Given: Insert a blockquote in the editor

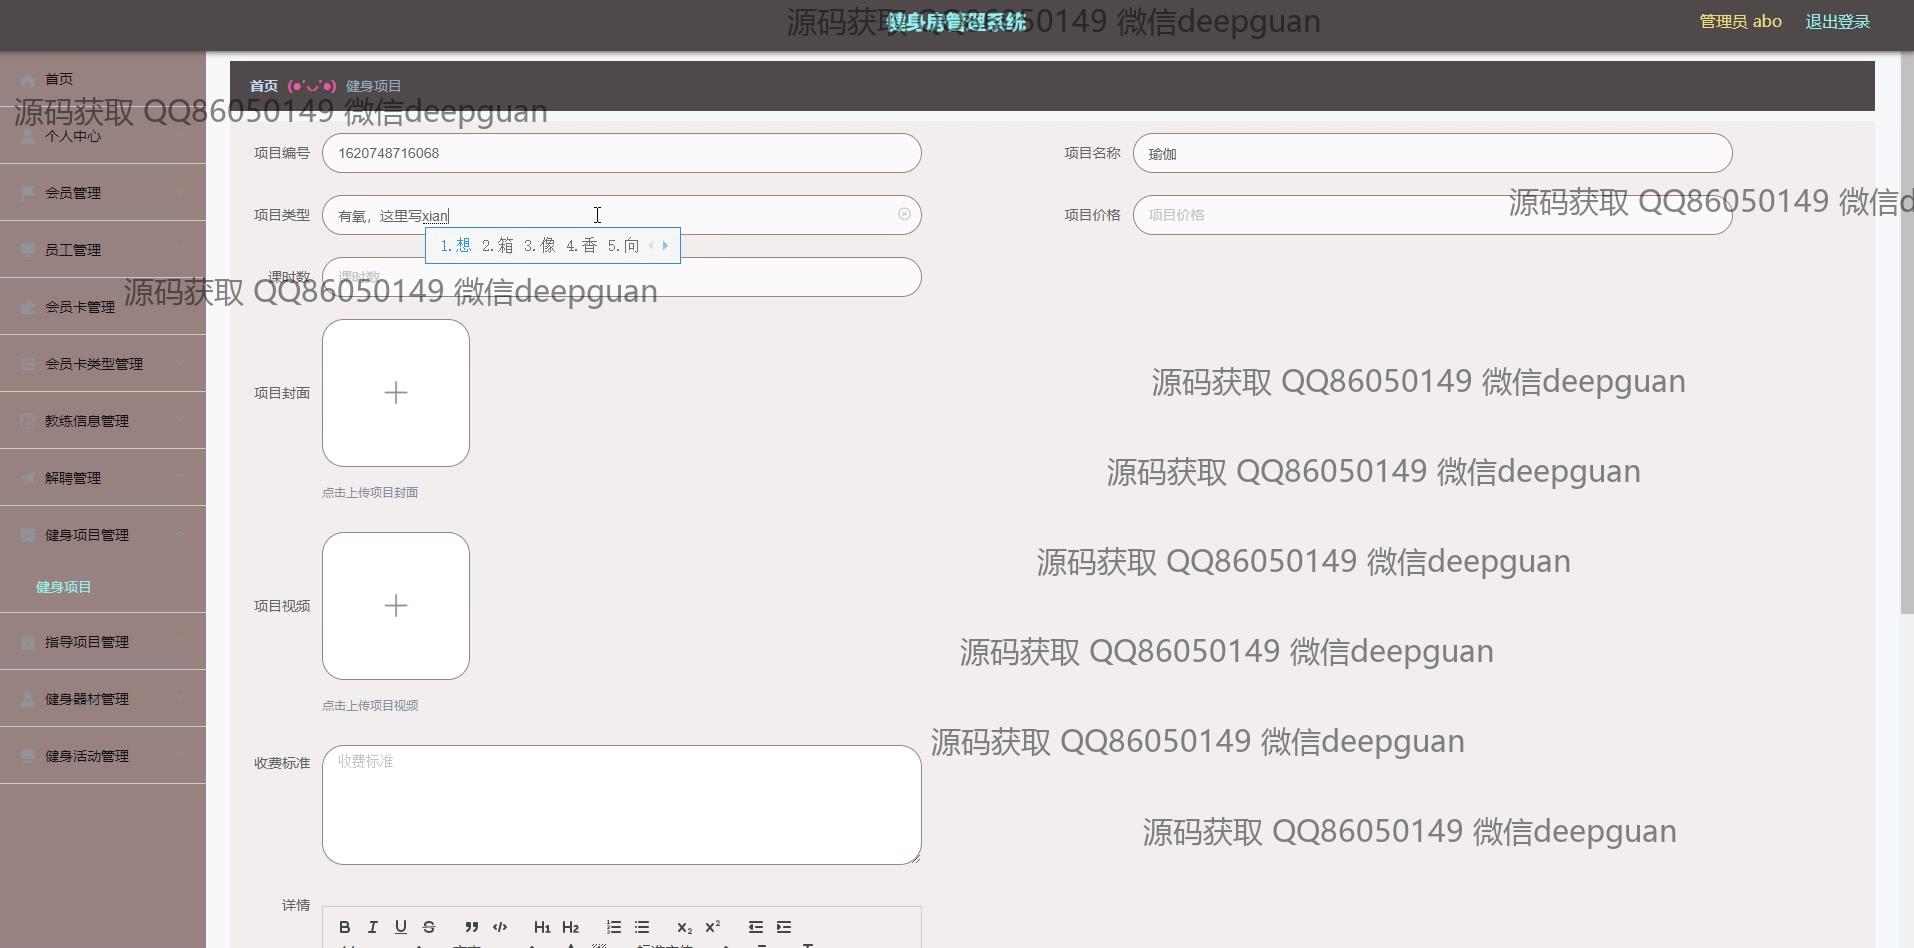Looking at the screenshot, I should (x=472, y=927).
